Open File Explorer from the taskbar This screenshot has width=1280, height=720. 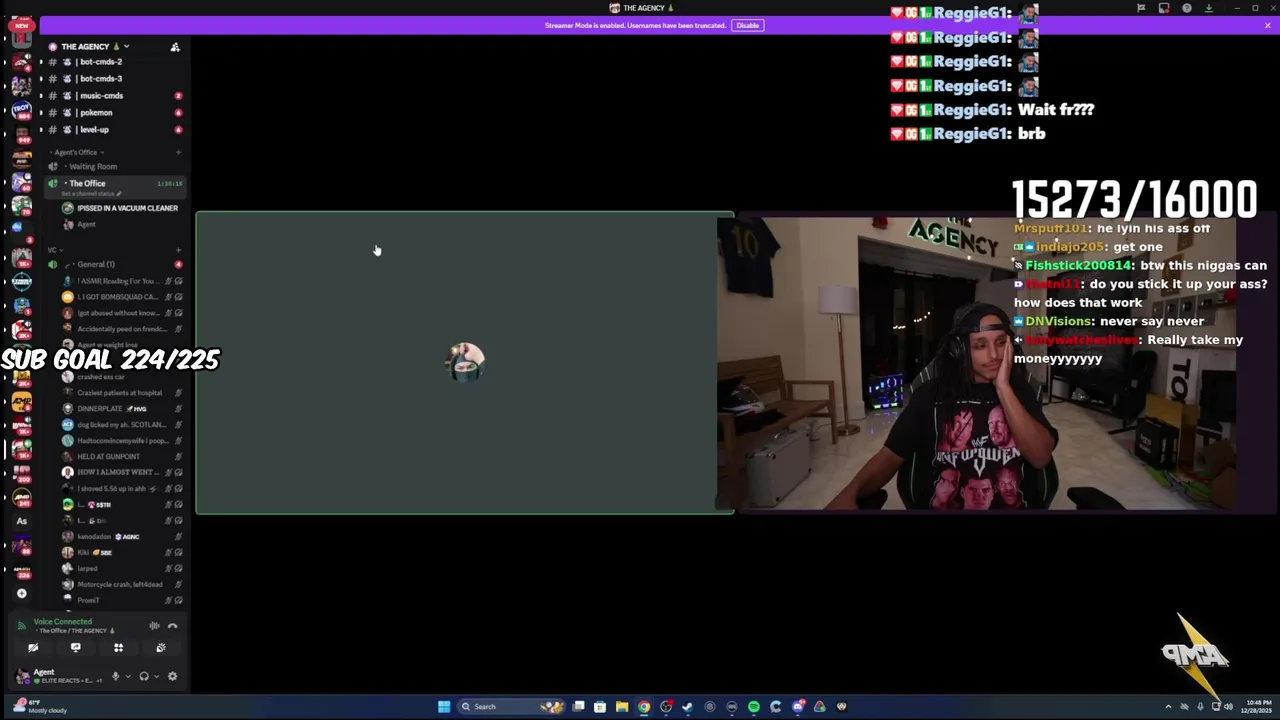[x=622, y=707]
